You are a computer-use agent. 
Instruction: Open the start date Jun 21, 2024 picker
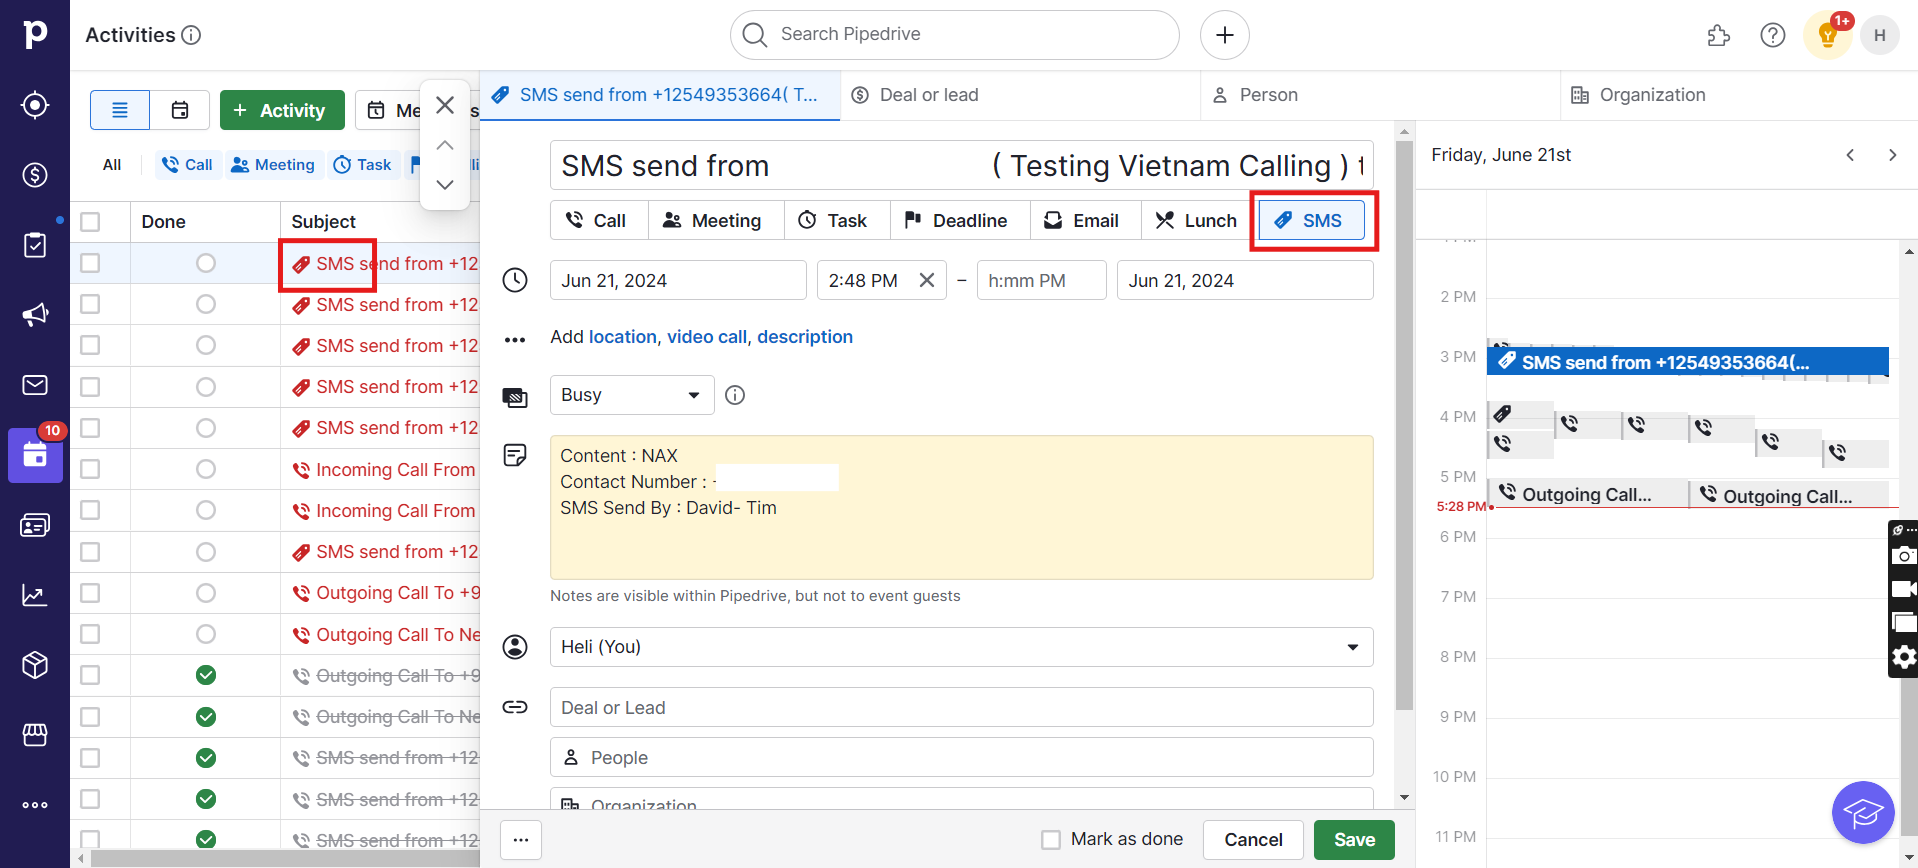point(678,280)
